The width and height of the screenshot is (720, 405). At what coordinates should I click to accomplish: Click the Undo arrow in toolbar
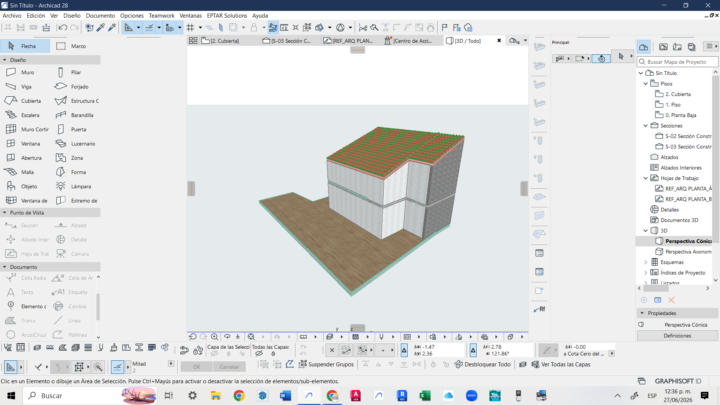62,28
